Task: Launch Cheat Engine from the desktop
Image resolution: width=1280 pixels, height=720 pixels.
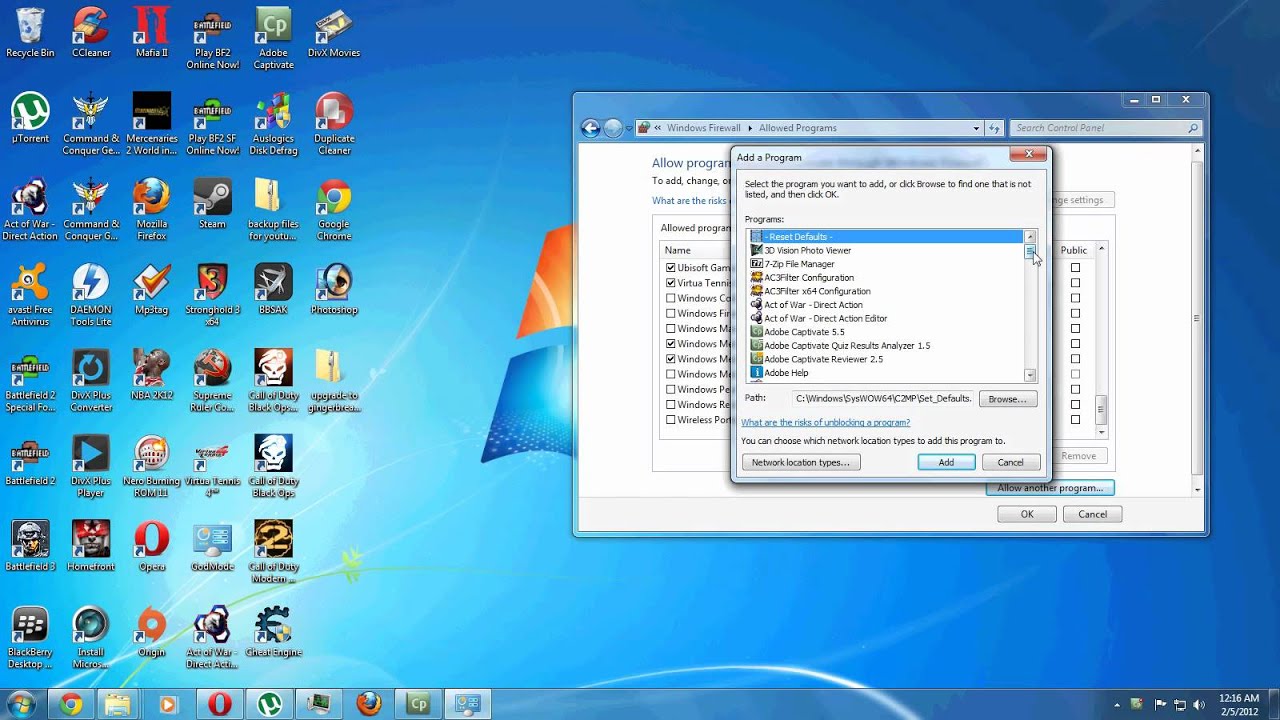Action: 273,631
